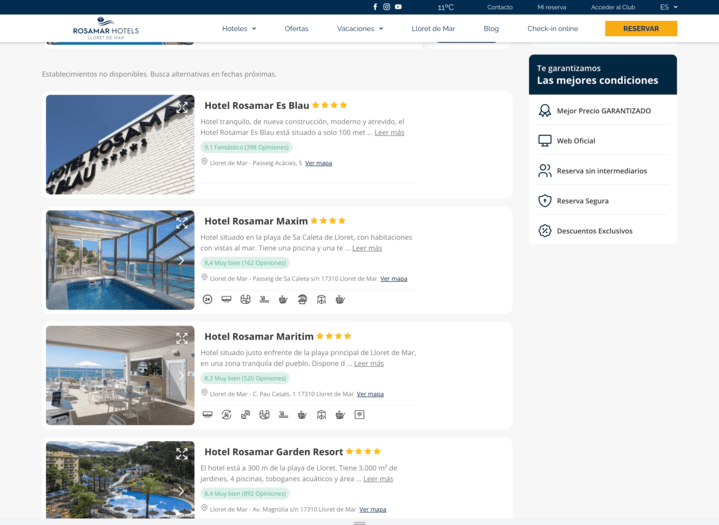The width and height of the screenshot is (719, 525).
Task: Click the Hotel Rosamar Garden Resort title
Action: click(x=274, y=452)
